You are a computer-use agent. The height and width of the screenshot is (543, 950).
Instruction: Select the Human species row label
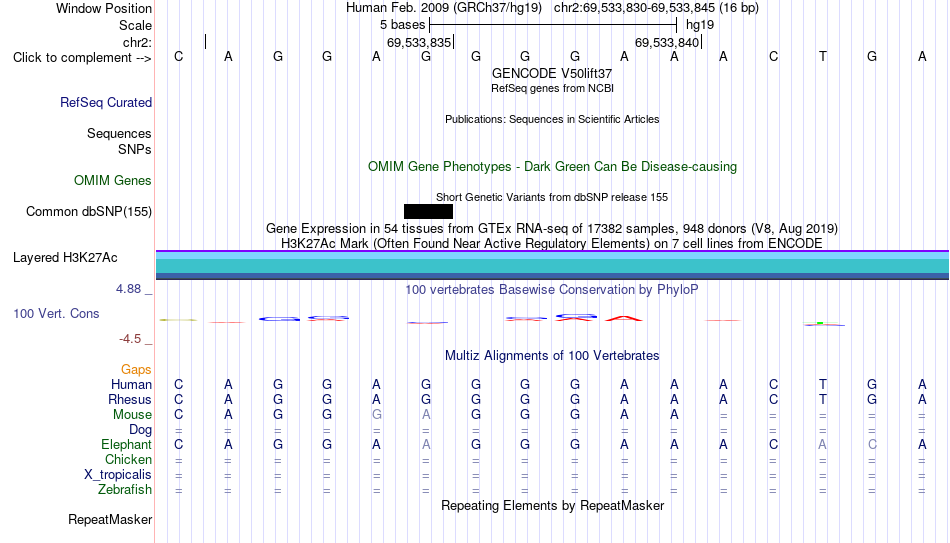pos(131,384)
